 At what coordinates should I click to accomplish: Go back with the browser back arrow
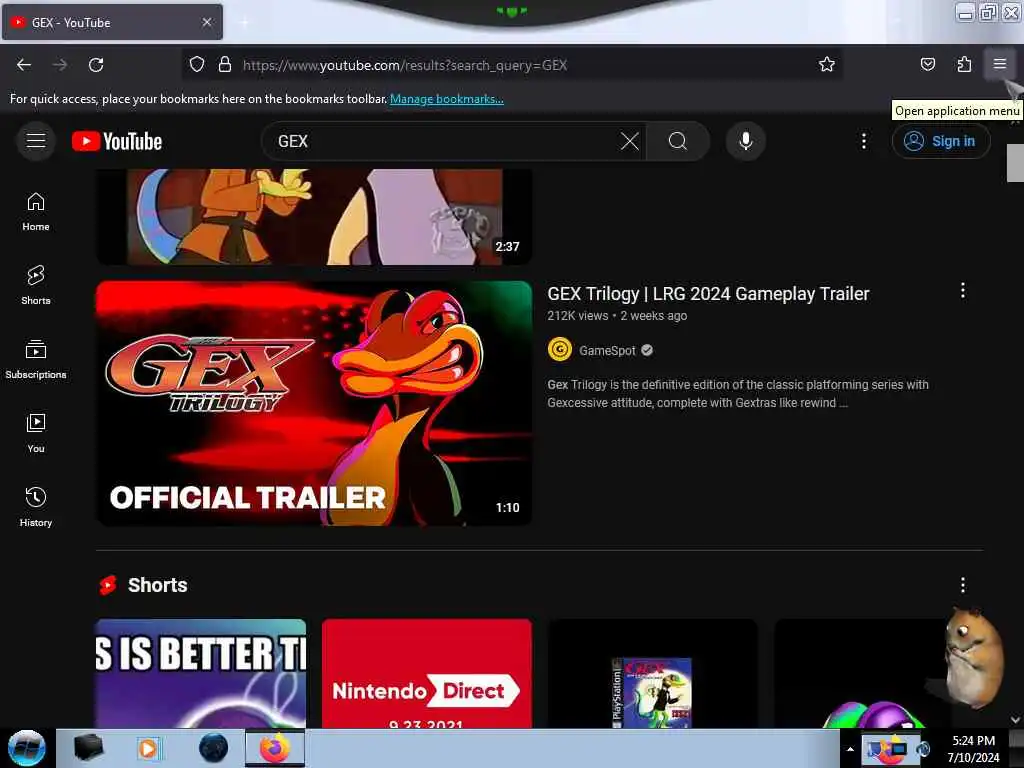click(x=24, y=65)
